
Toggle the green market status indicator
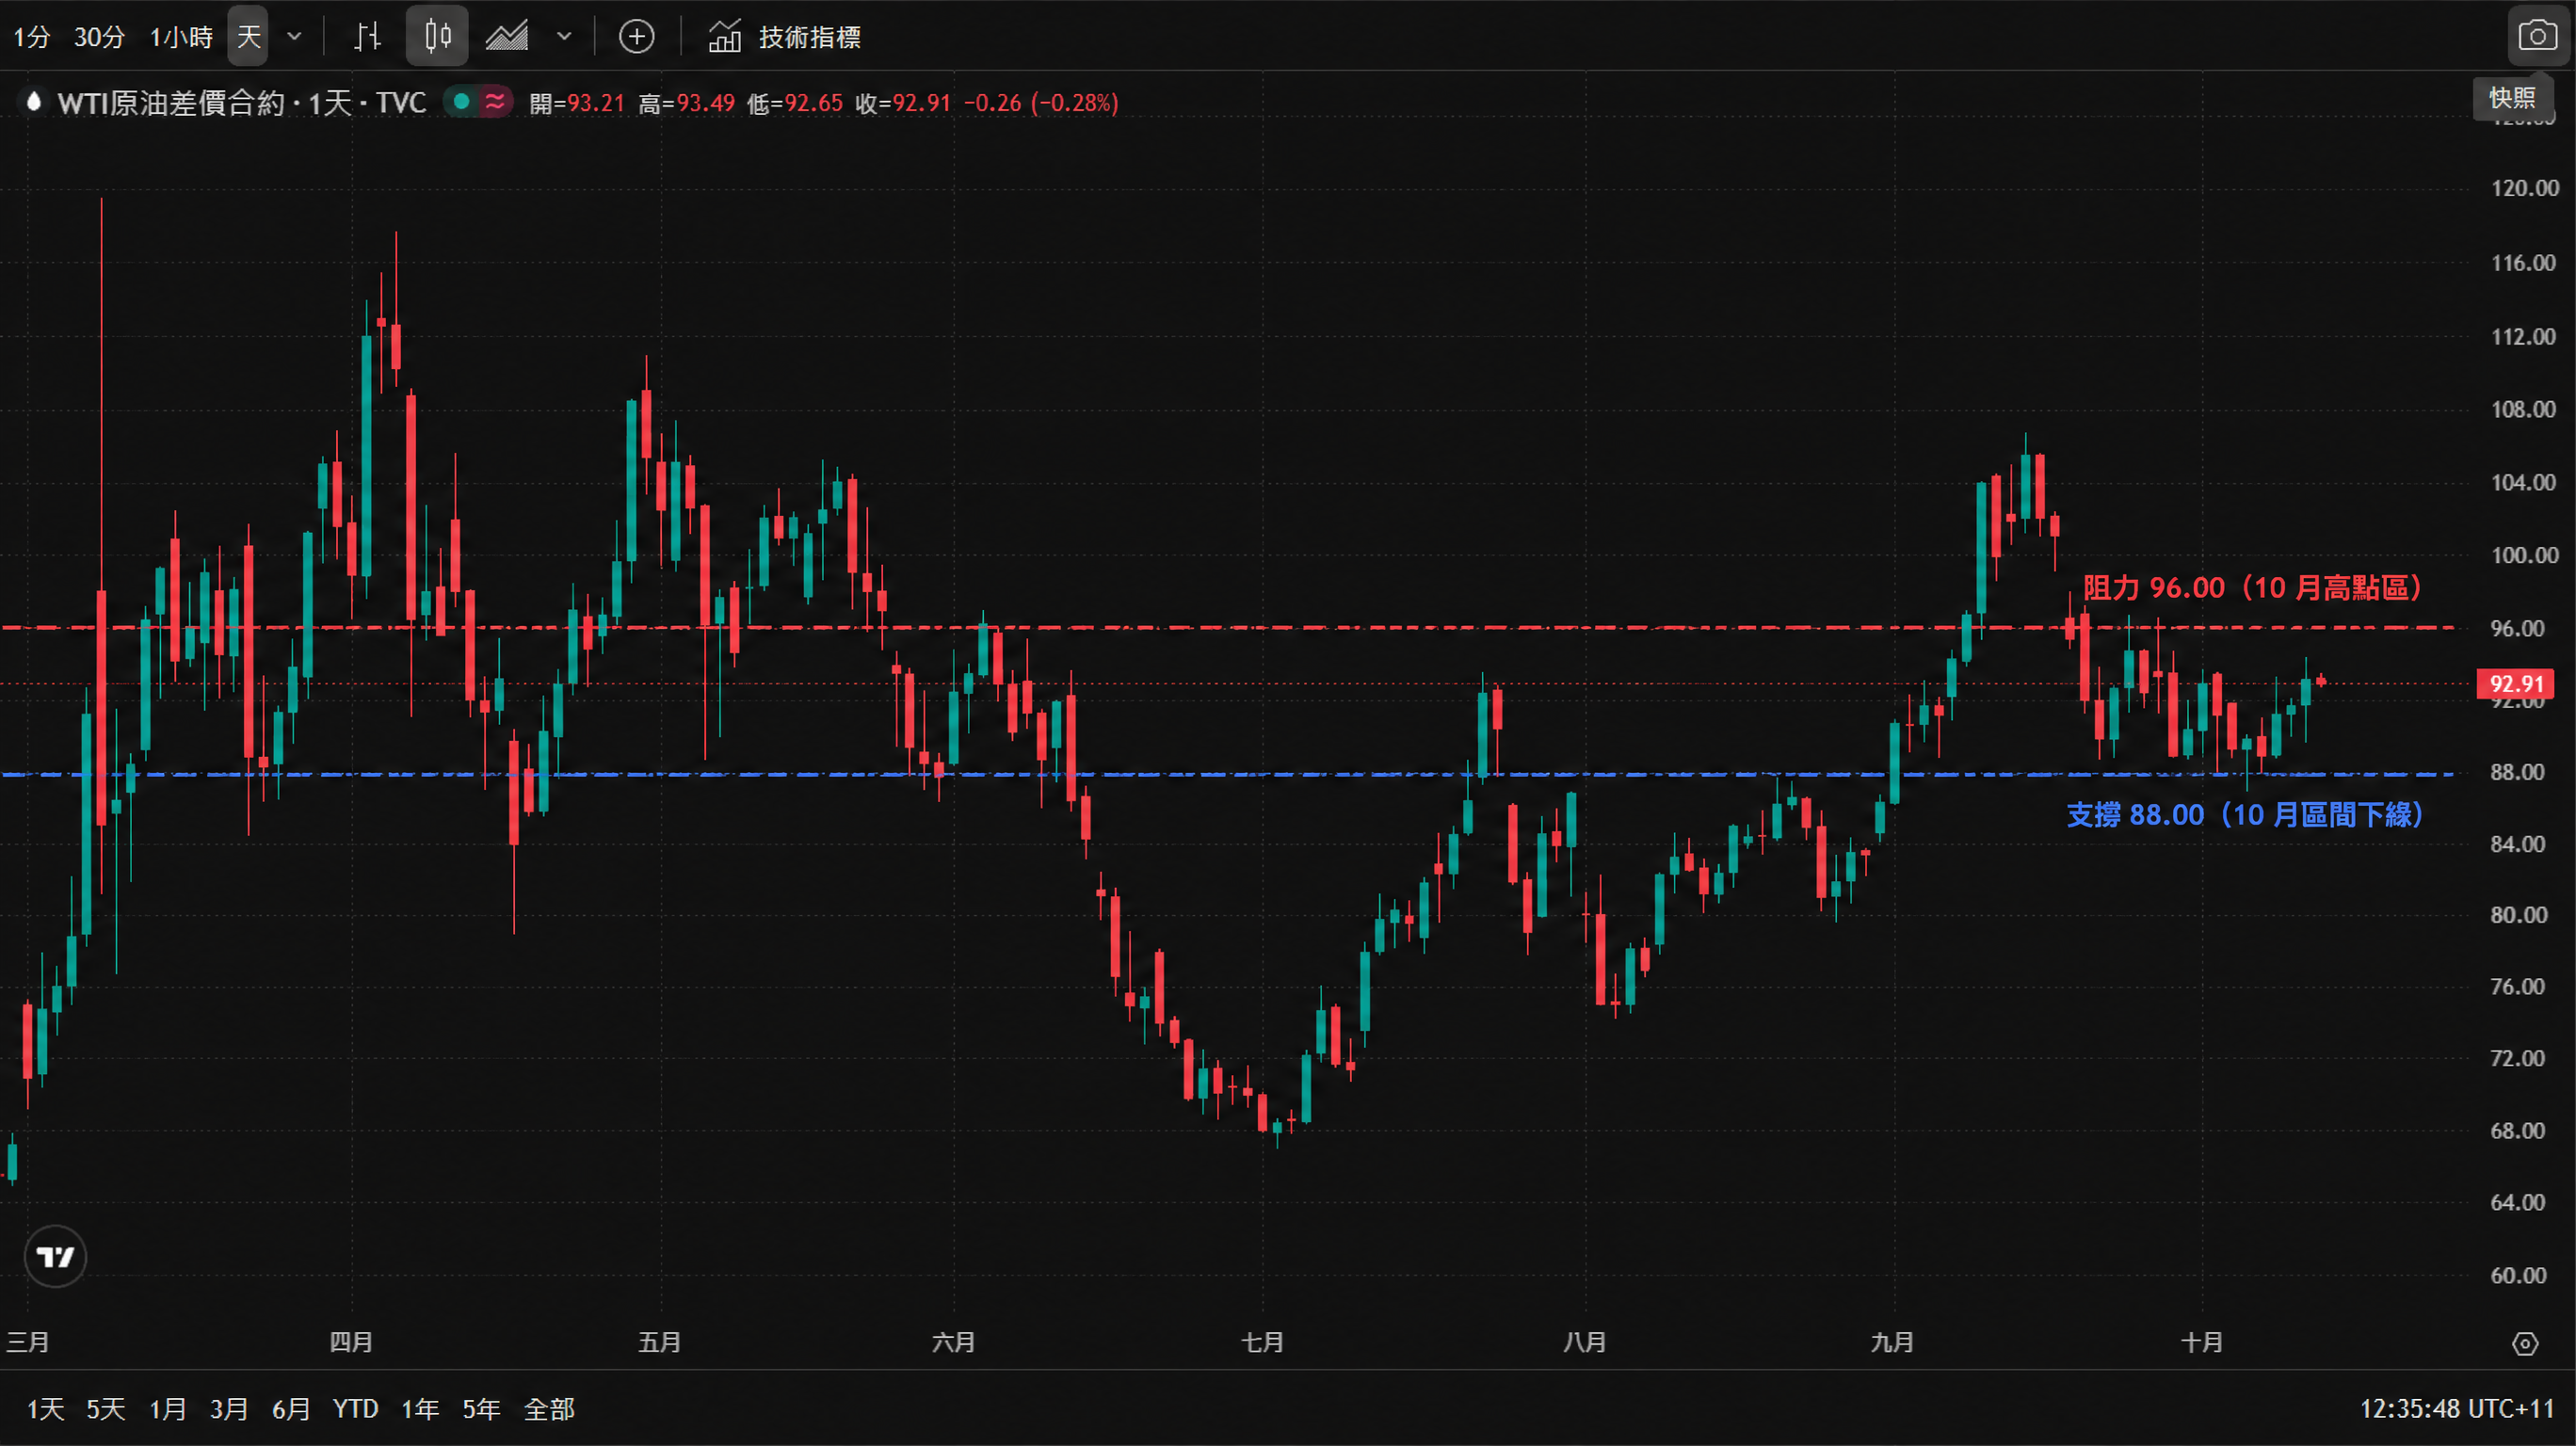[x=462, y=101]
